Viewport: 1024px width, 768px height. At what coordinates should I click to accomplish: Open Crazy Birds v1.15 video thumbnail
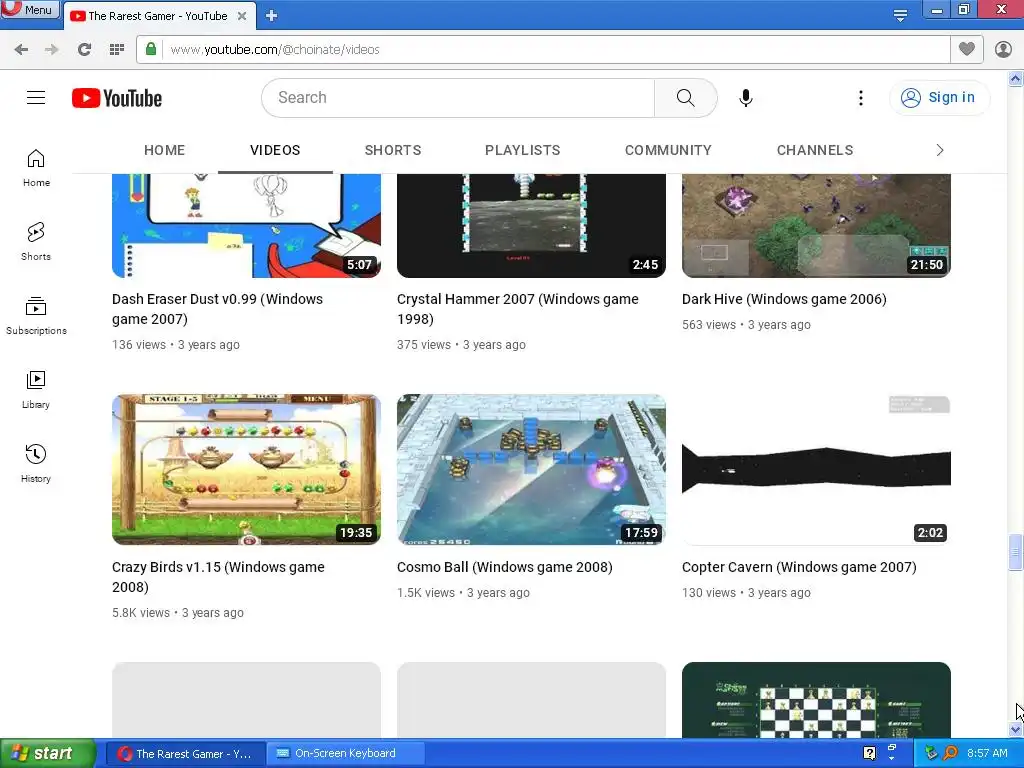coord(246,470)
